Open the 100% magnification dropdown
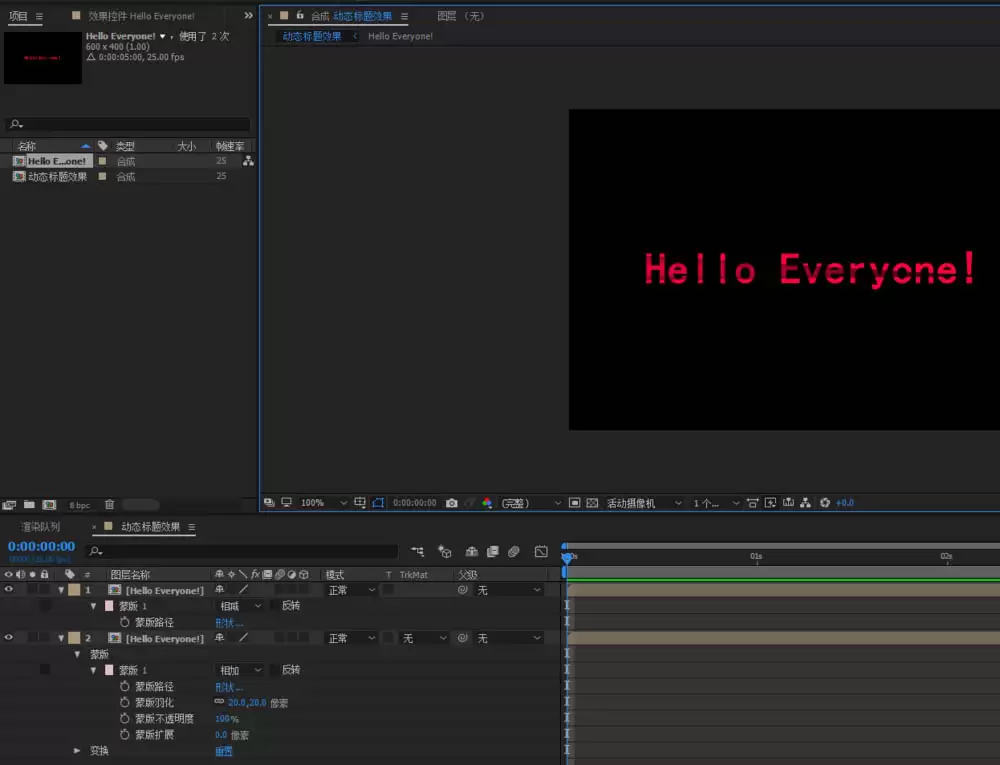This screenshot has height=765, width=1000. 324,503
